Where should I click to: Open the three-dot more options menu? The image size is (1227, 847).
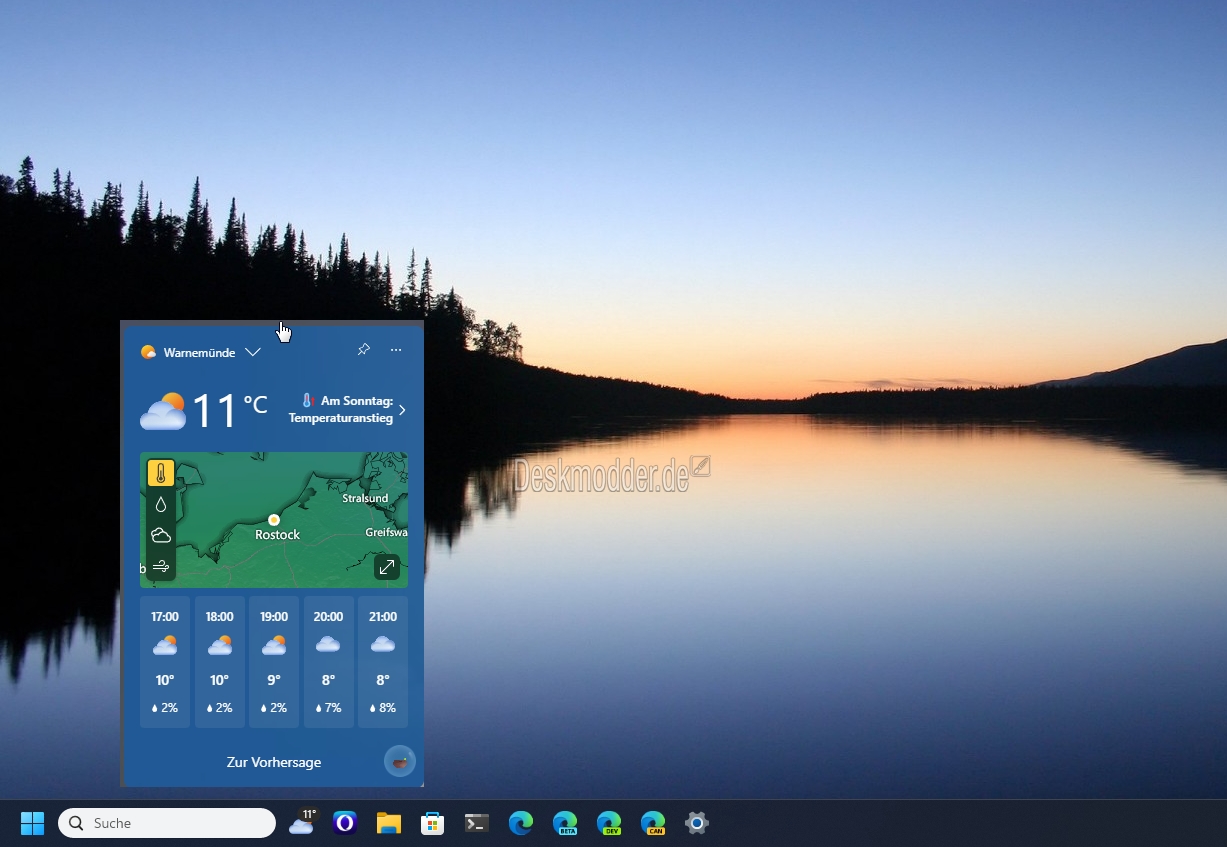click(396, 350)
